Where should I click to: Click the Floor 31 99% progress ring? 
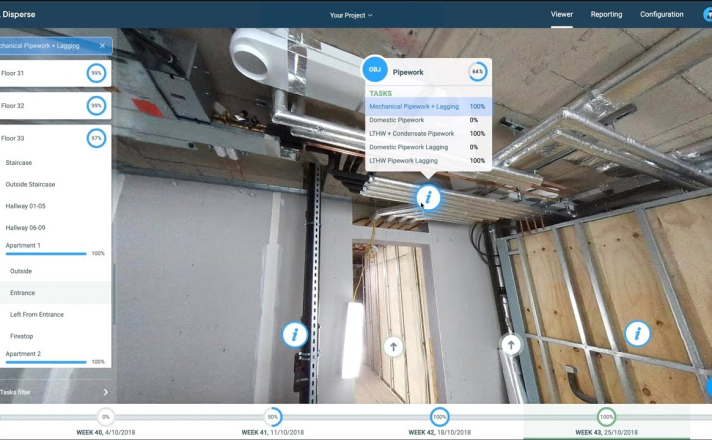[x=96, y=73]
